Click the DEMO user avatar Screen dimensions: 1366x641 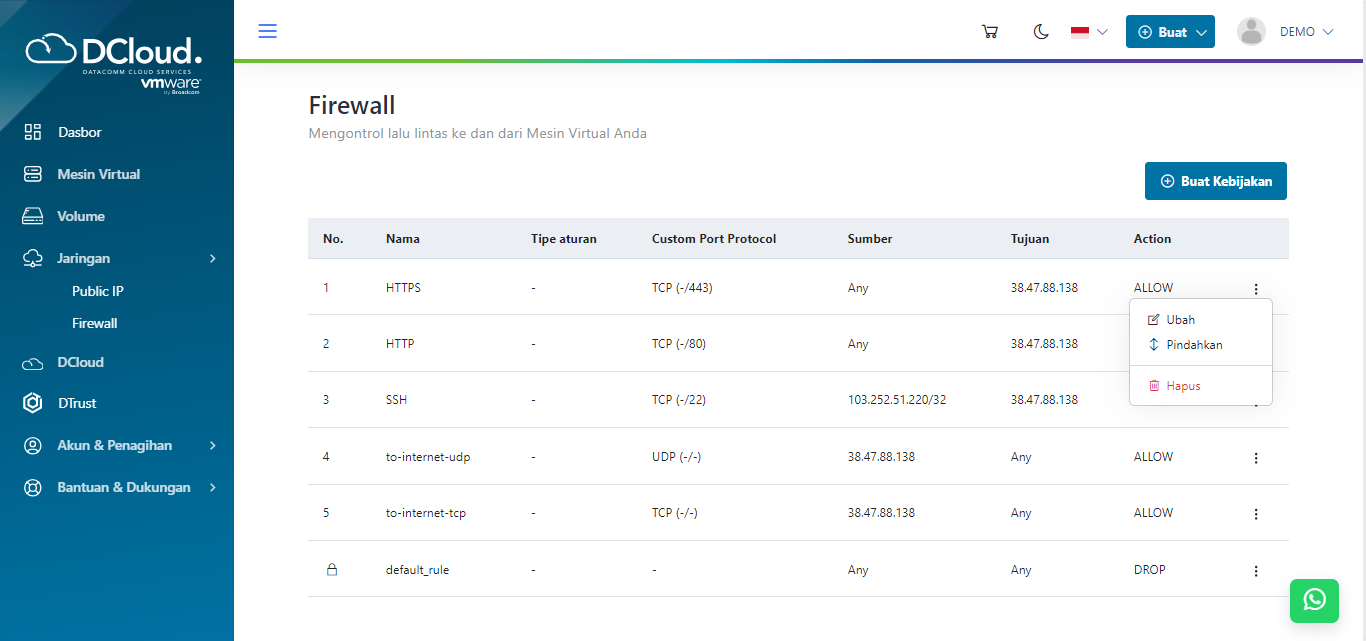(1251, 32)
